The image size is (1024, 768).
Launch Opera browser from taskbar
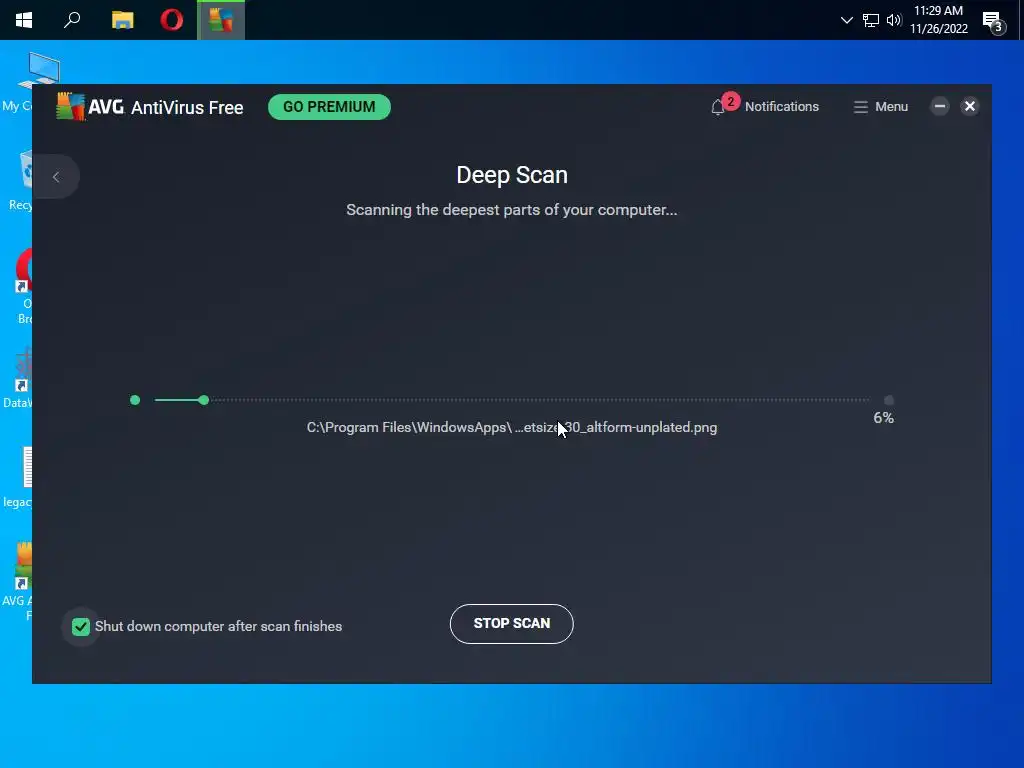pos(172,20)
